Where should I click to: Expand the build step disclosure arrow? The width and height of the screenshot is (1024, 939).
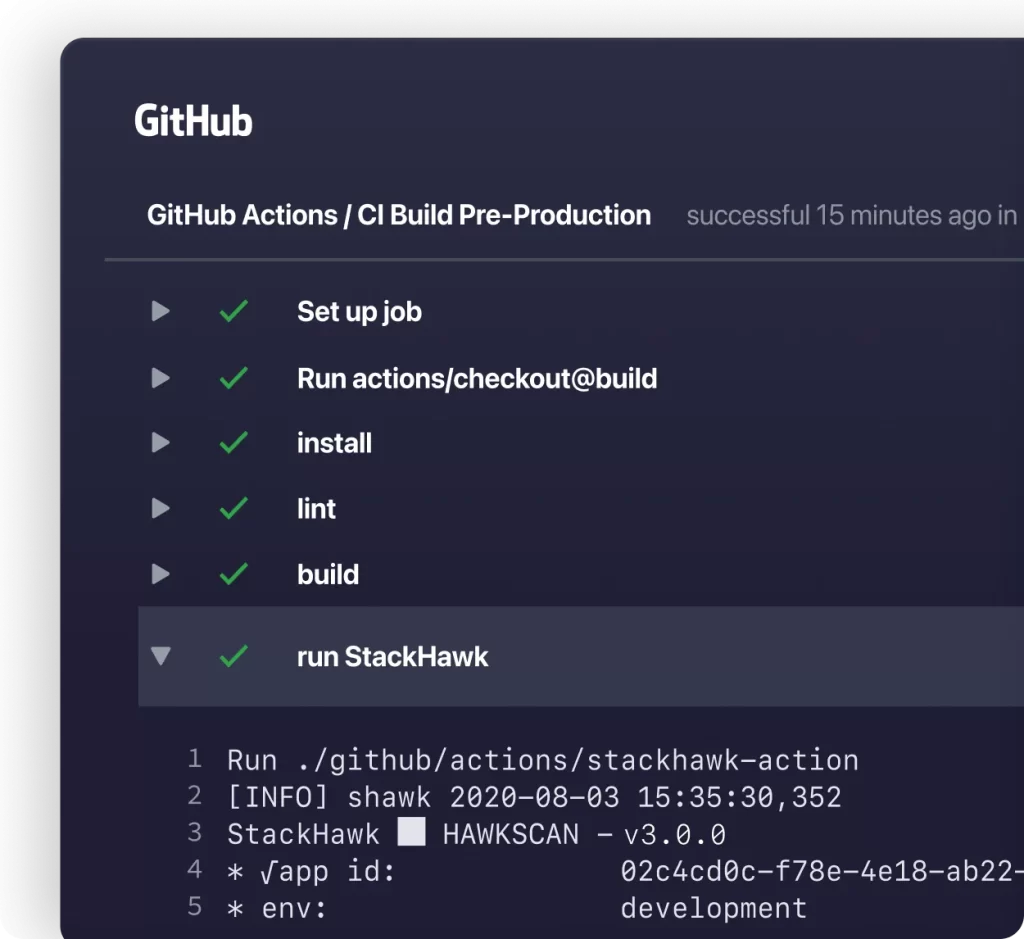coord(160,575)
